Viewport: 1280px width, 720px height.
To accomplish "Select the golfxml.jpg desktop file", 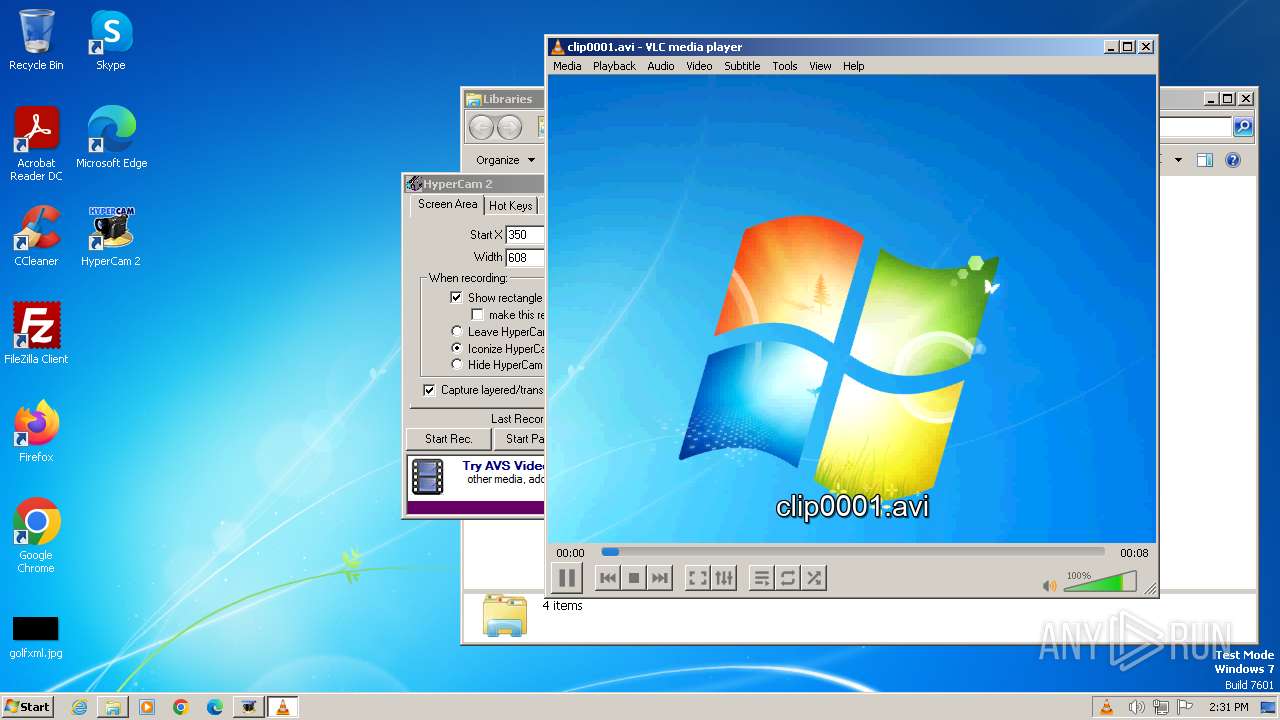I will pyautogui.click(x=36, y=637).
